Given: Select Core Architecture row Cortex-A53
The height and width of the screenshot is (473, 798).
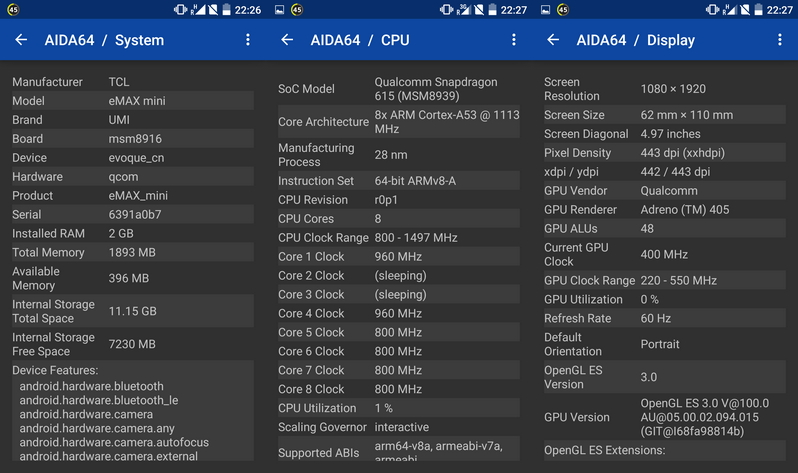Looking at the screenshot, I should (x=399, y=122).
